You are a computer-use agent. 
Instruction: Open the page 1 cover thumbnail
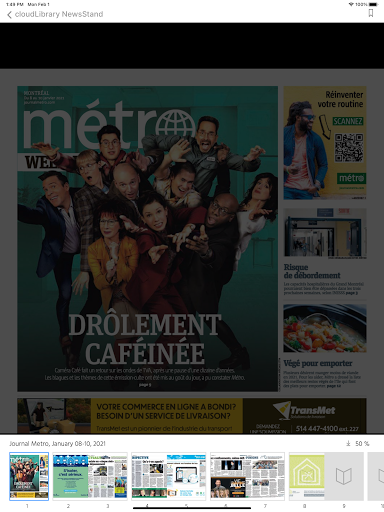point(29,476)
